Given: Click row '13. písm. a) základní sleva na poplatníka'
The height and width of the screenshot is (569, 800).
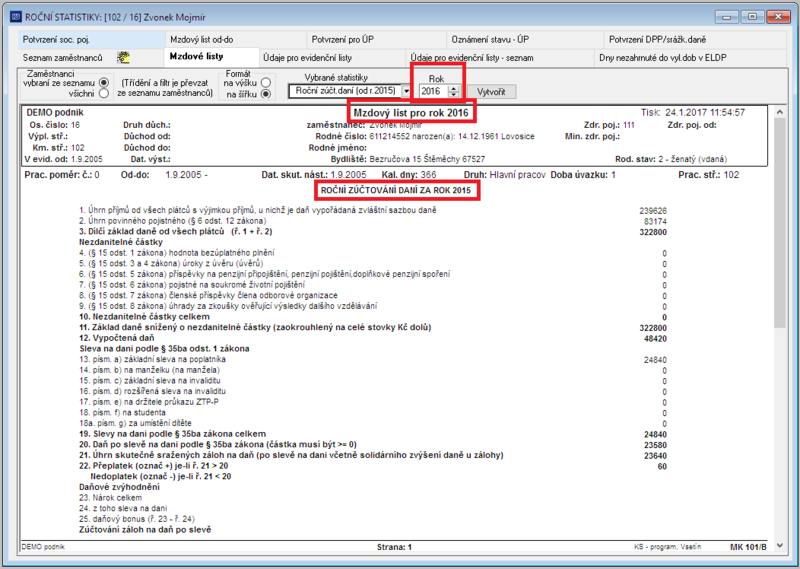Looking at the screenshot, I should coord(373,360).
